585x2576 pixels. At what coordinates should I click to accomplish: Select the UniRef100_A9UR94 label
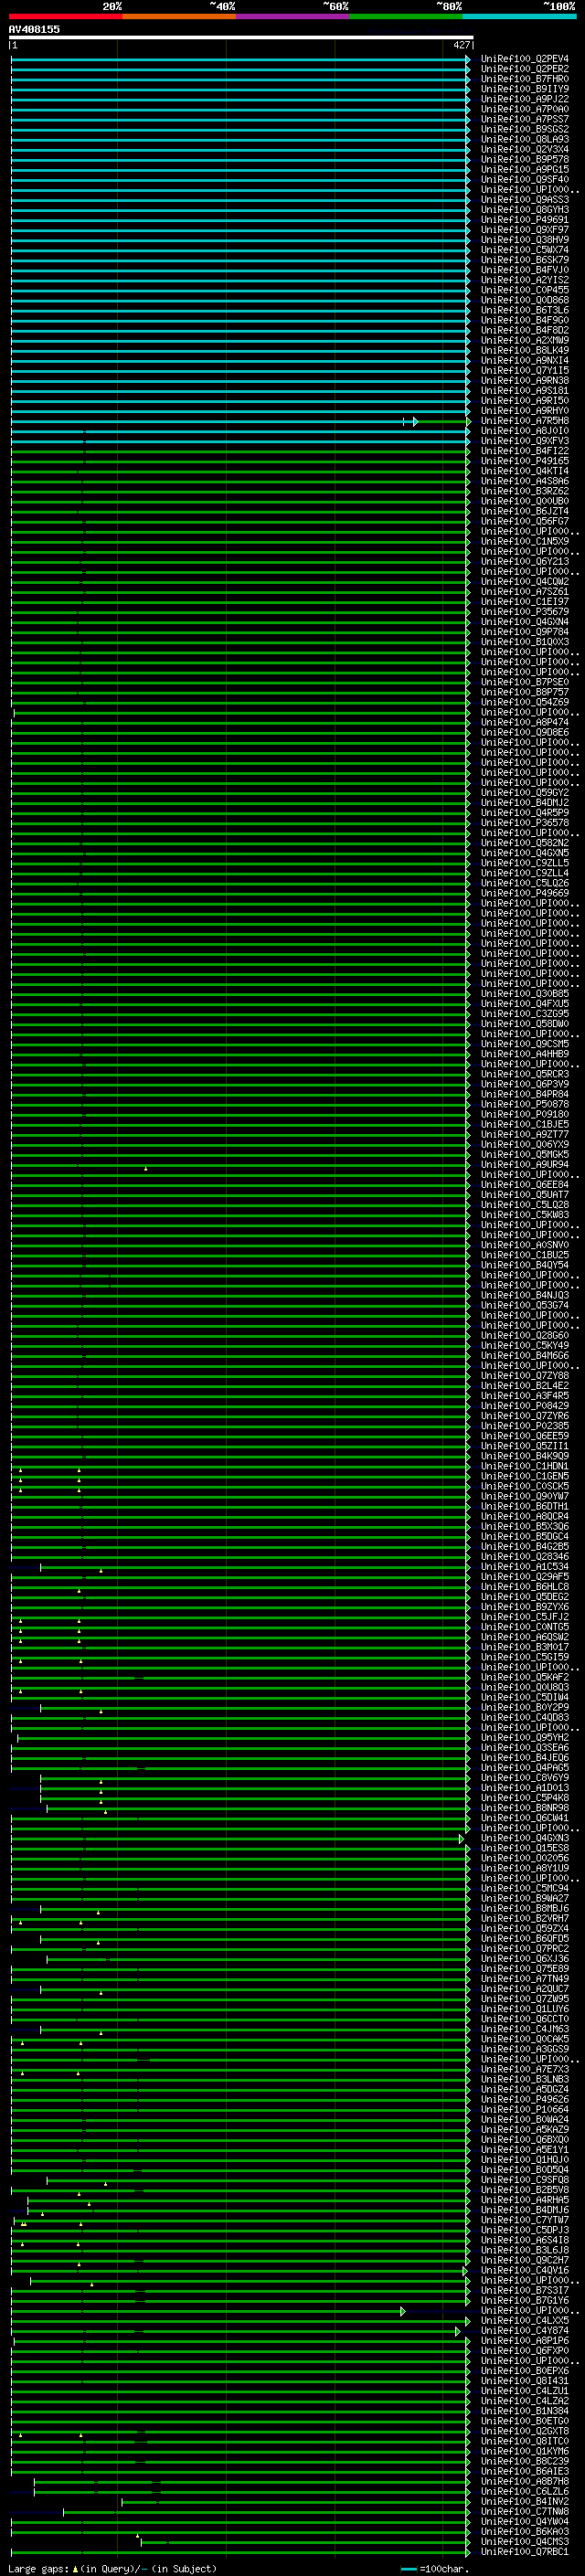point(524,1165)
